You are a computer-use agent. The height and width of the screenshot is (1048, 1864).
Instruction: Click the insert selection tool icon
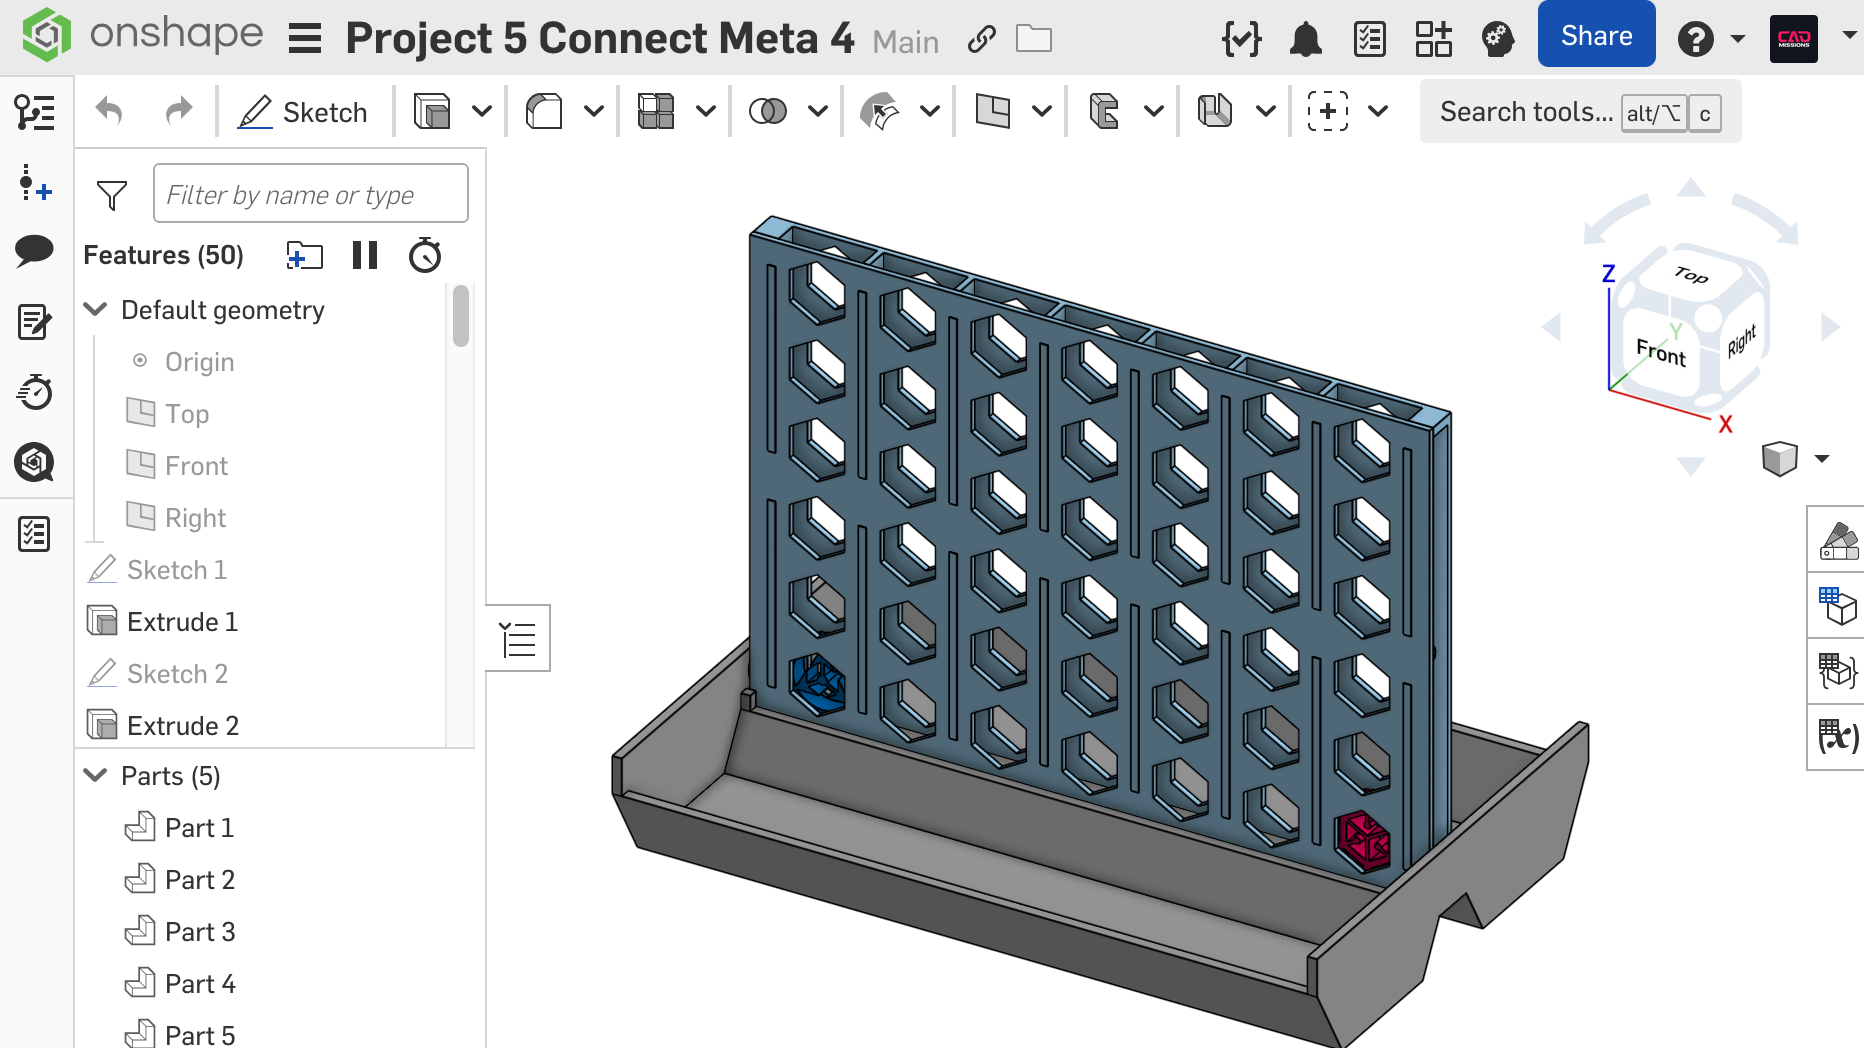click(x=1328, y=111)
